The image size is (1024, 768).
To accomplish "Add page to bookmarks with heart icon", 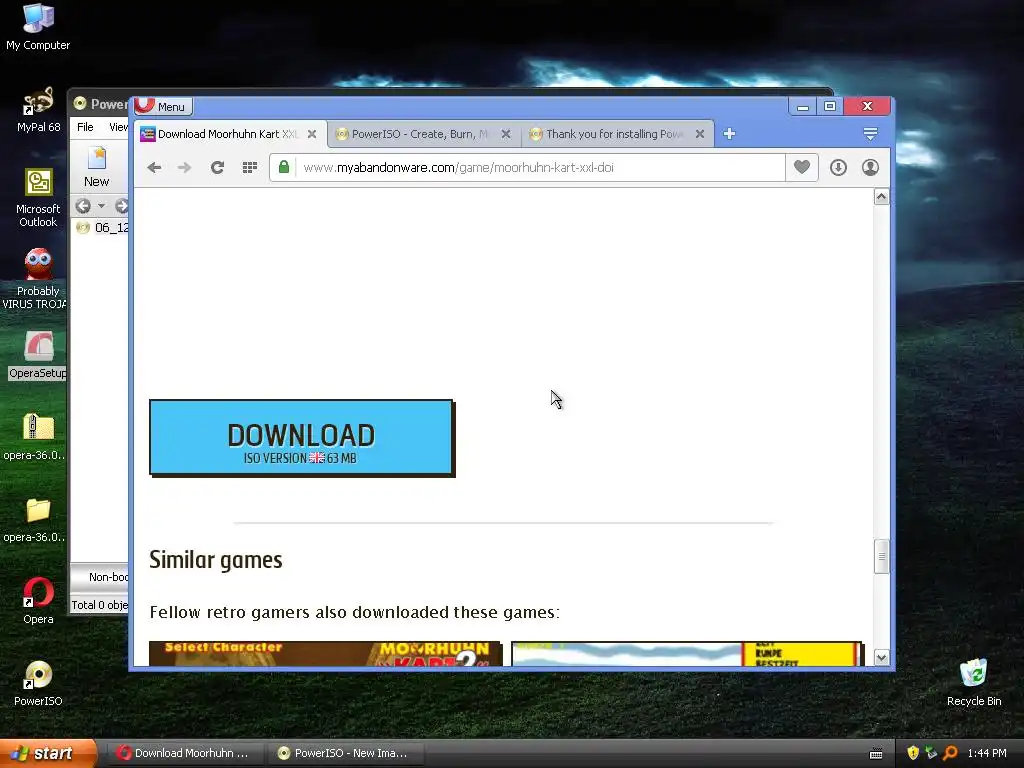I will [802, 167].
